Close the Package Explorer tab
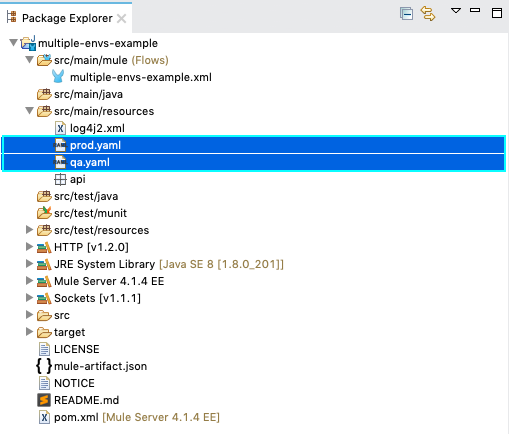 point(122,18)
